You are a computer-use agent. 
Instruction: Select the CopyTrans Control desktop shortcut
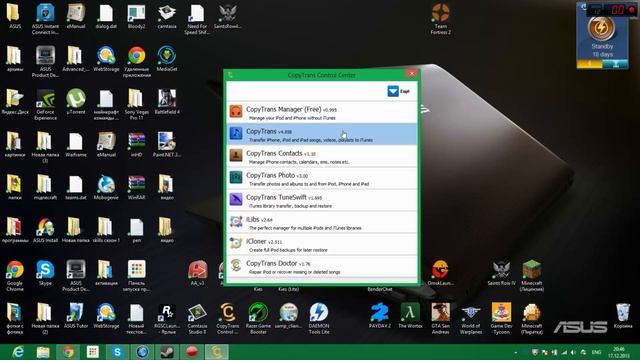227,319
